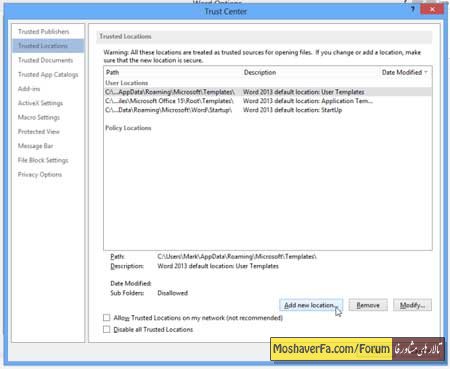Click the Add new location button
This screenshot has width=450, height=369.
pyautogui.click(x=311, y=305)
